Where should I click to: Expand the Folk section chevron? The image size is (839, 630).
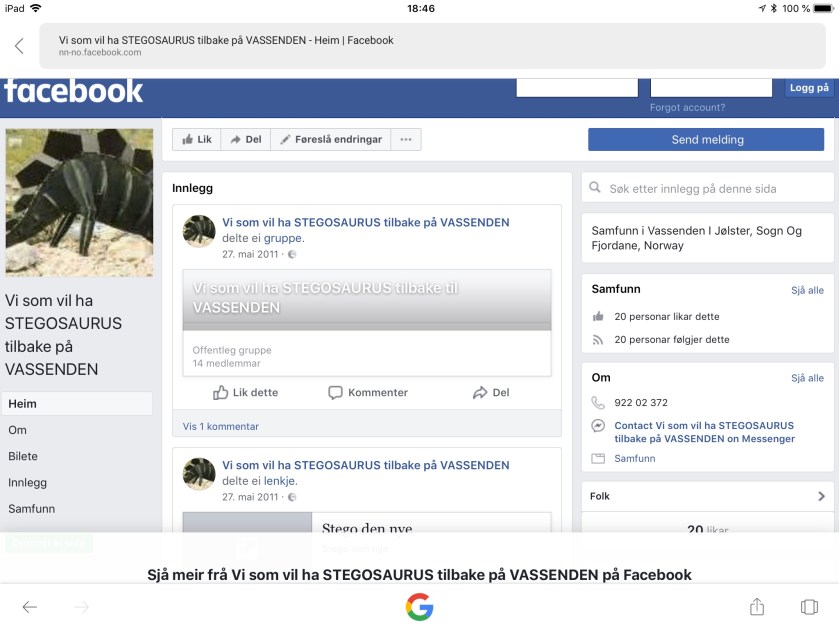[821, 496]
